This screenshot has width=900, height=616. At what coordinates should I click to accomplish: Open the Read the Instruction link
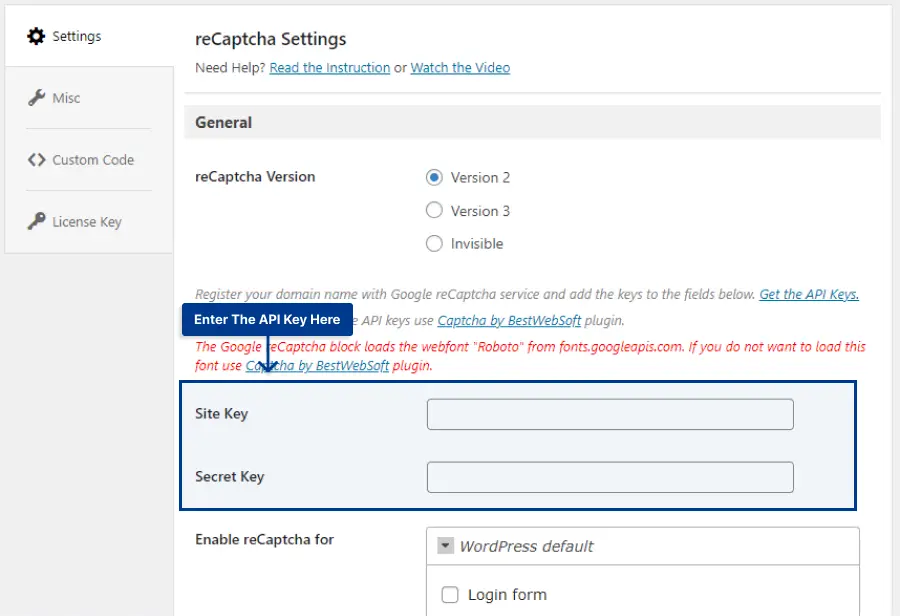click(329, 68)
